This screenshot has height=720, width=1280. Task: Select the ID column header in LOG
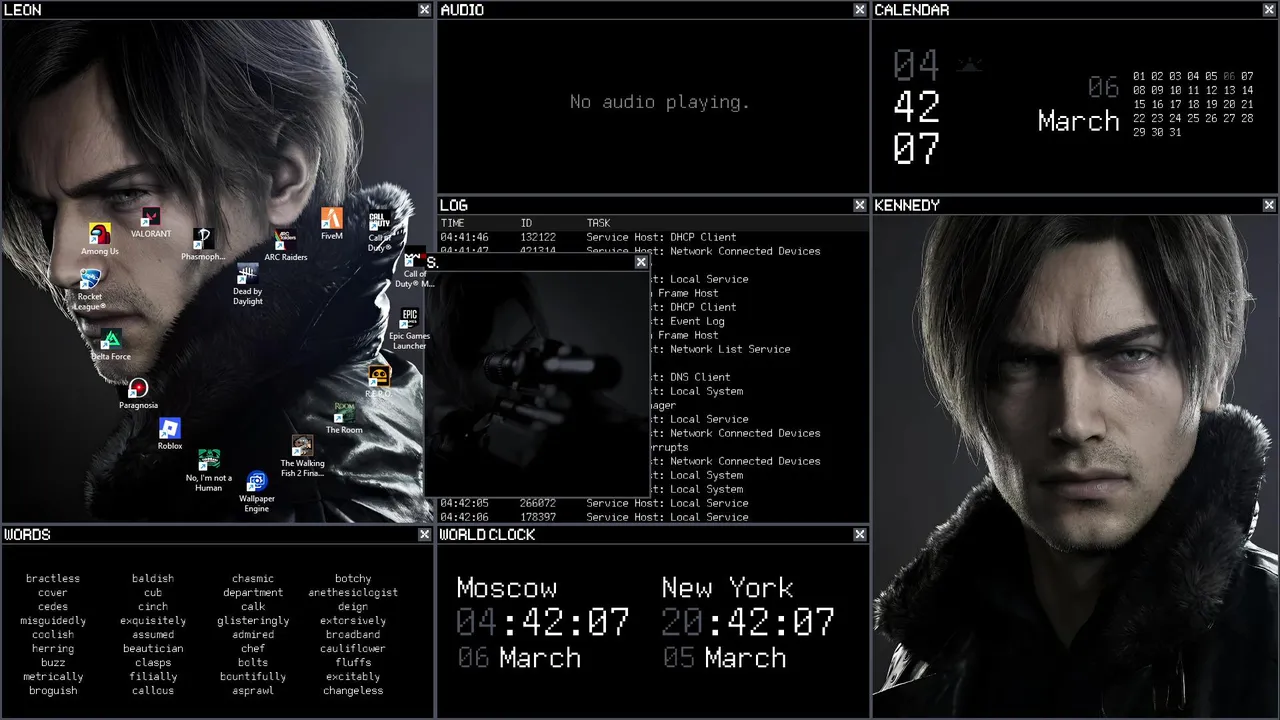point(527,223)
